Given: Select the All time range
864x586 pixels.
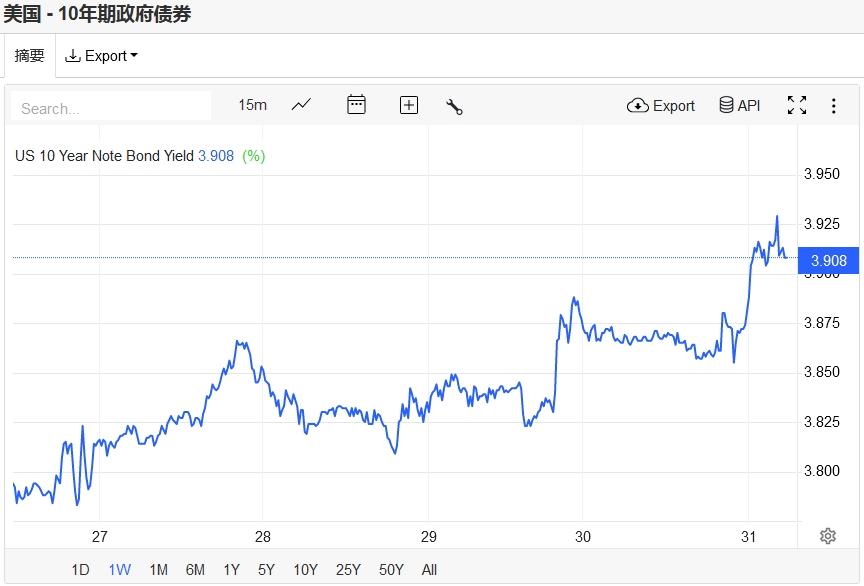Looking at the screenshot, I should (x=429, y=570).
